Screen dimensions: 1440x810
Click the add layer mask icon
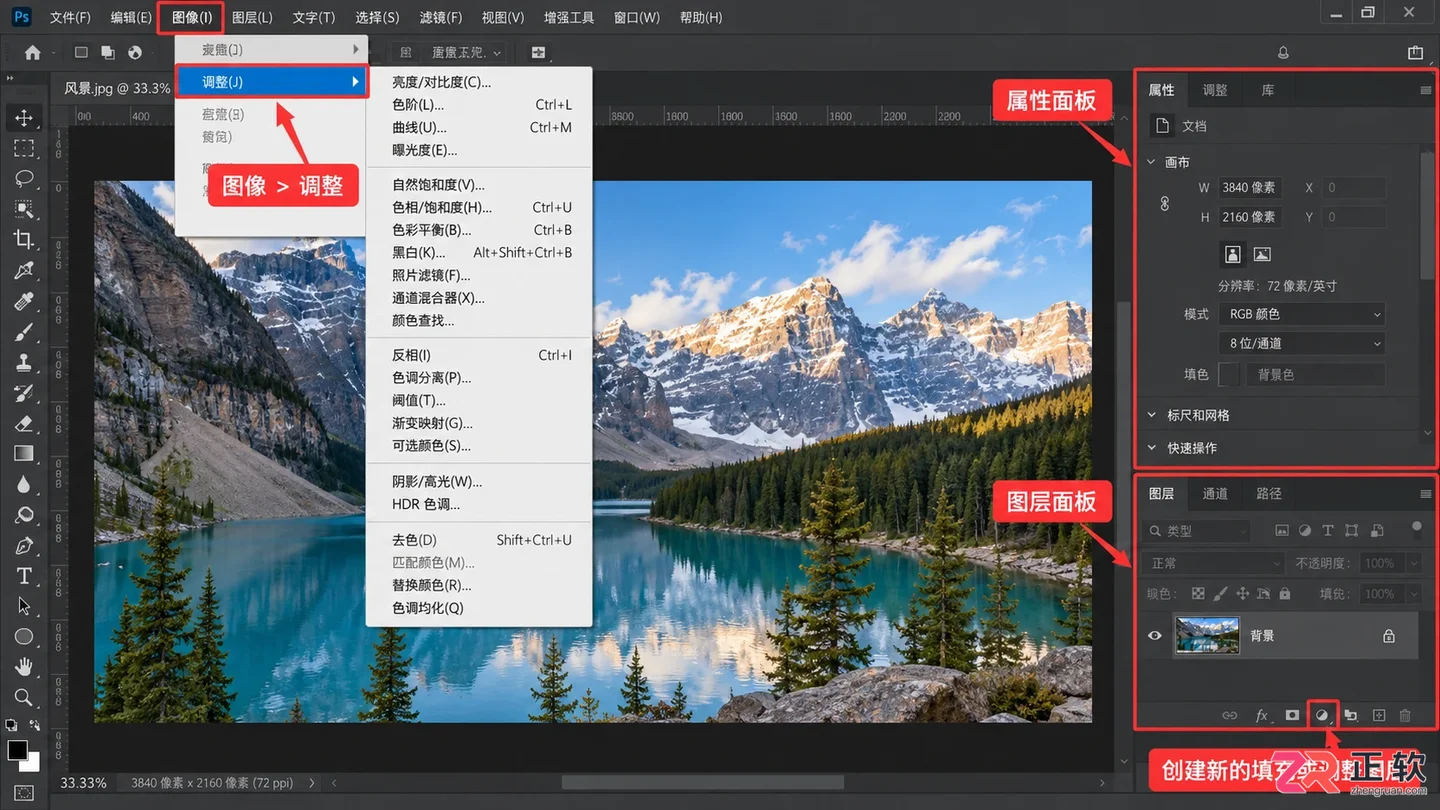pos(1292,715)
